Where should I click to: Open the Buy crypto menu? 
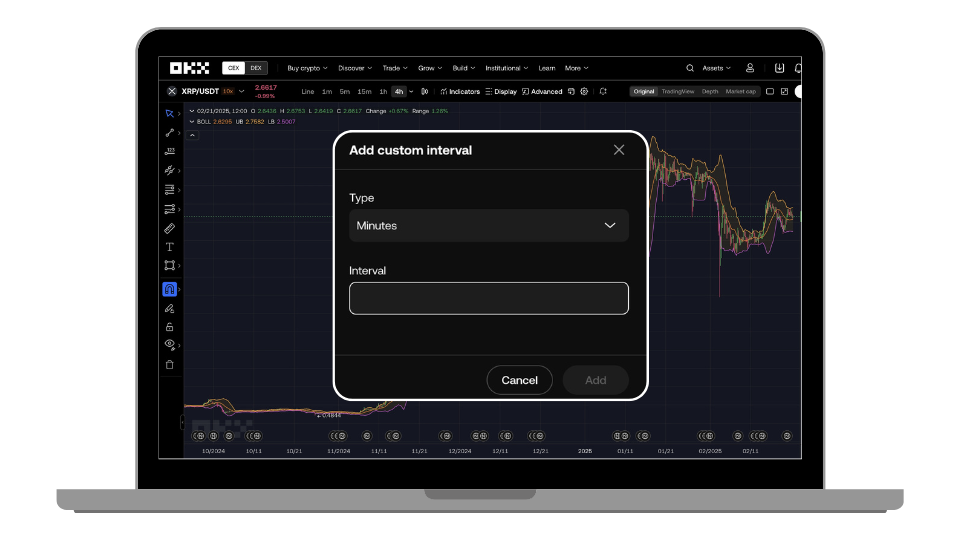307,68
